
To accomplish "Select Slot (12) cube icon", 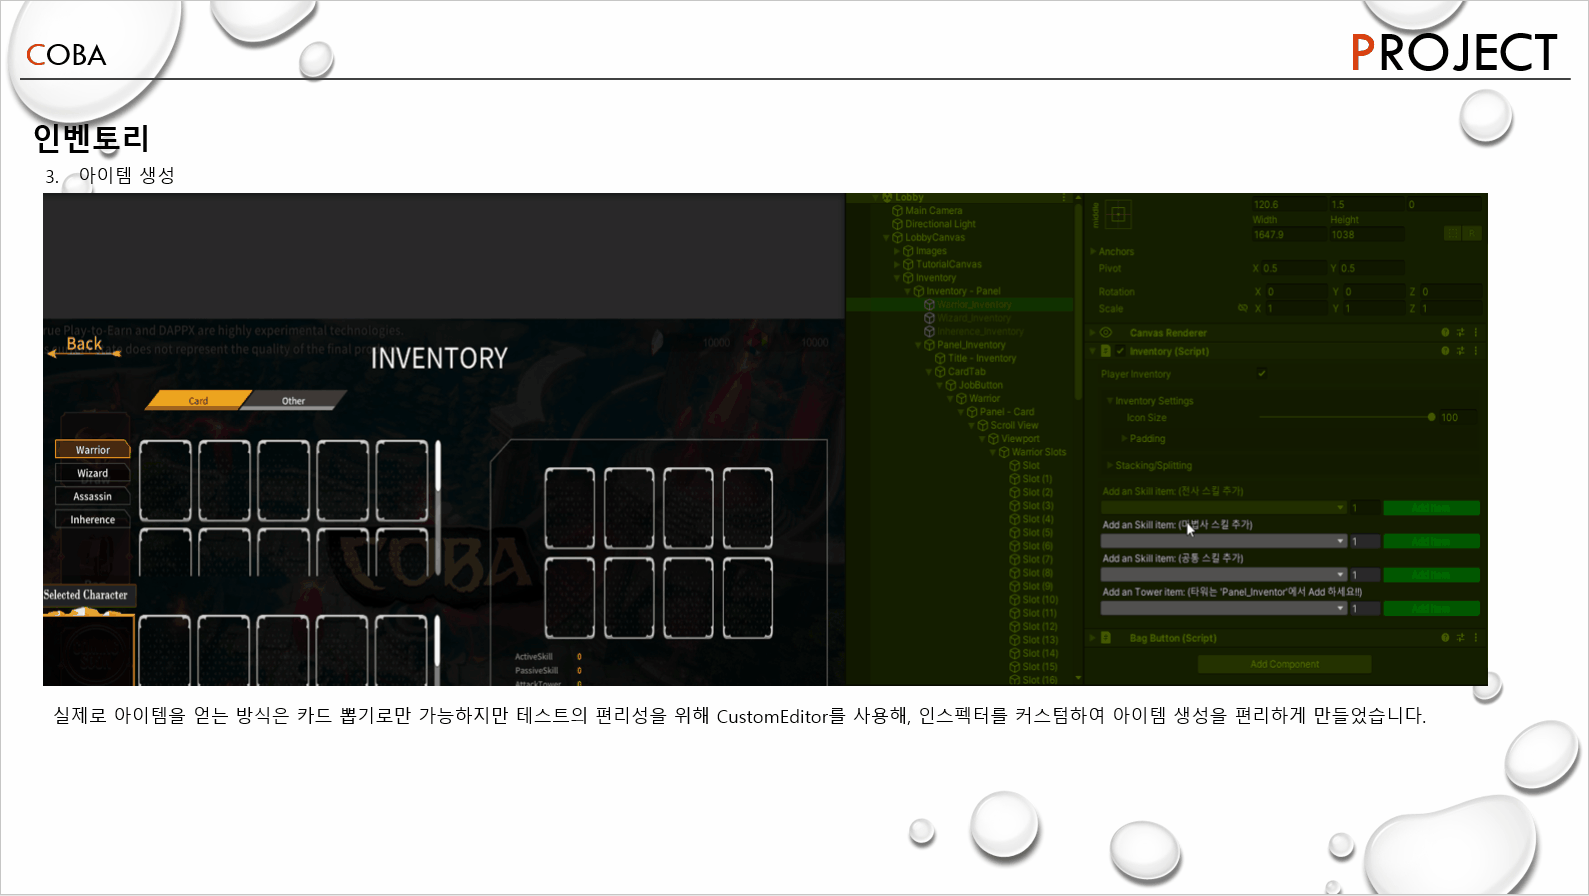I will point(1015,626).
